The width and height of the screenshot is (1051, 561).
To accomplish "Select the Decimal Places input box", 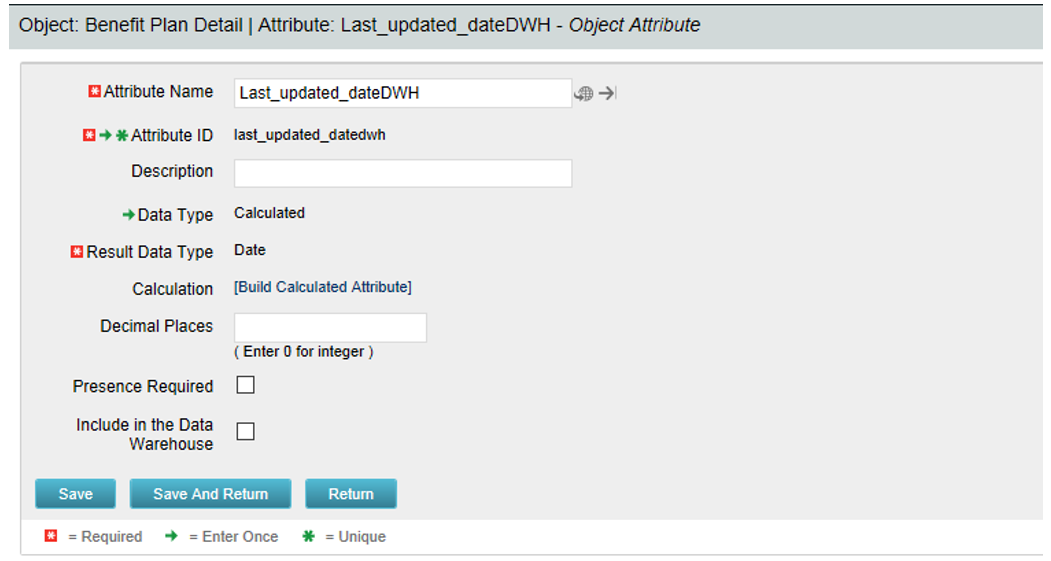I will point(330,328).
